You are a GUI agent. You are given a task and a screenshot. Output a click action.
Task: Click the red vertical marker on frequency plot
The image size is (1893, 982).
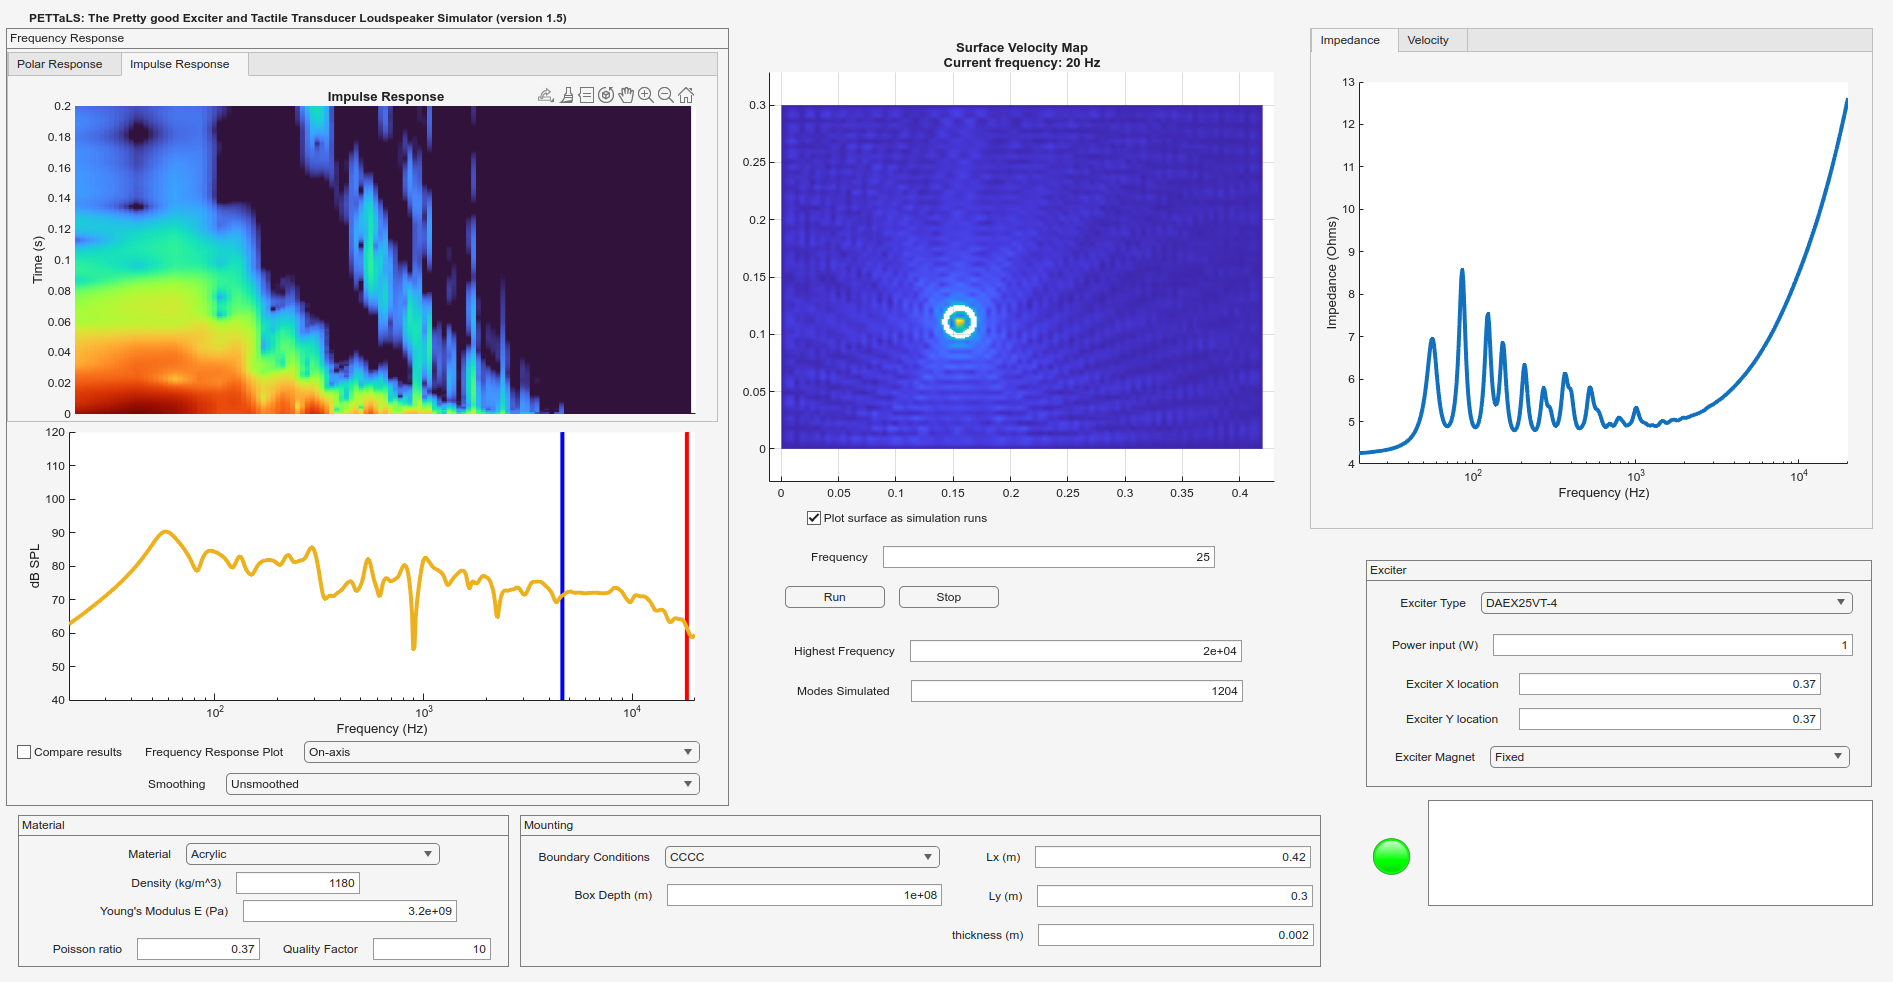click(x=687, y=566)
